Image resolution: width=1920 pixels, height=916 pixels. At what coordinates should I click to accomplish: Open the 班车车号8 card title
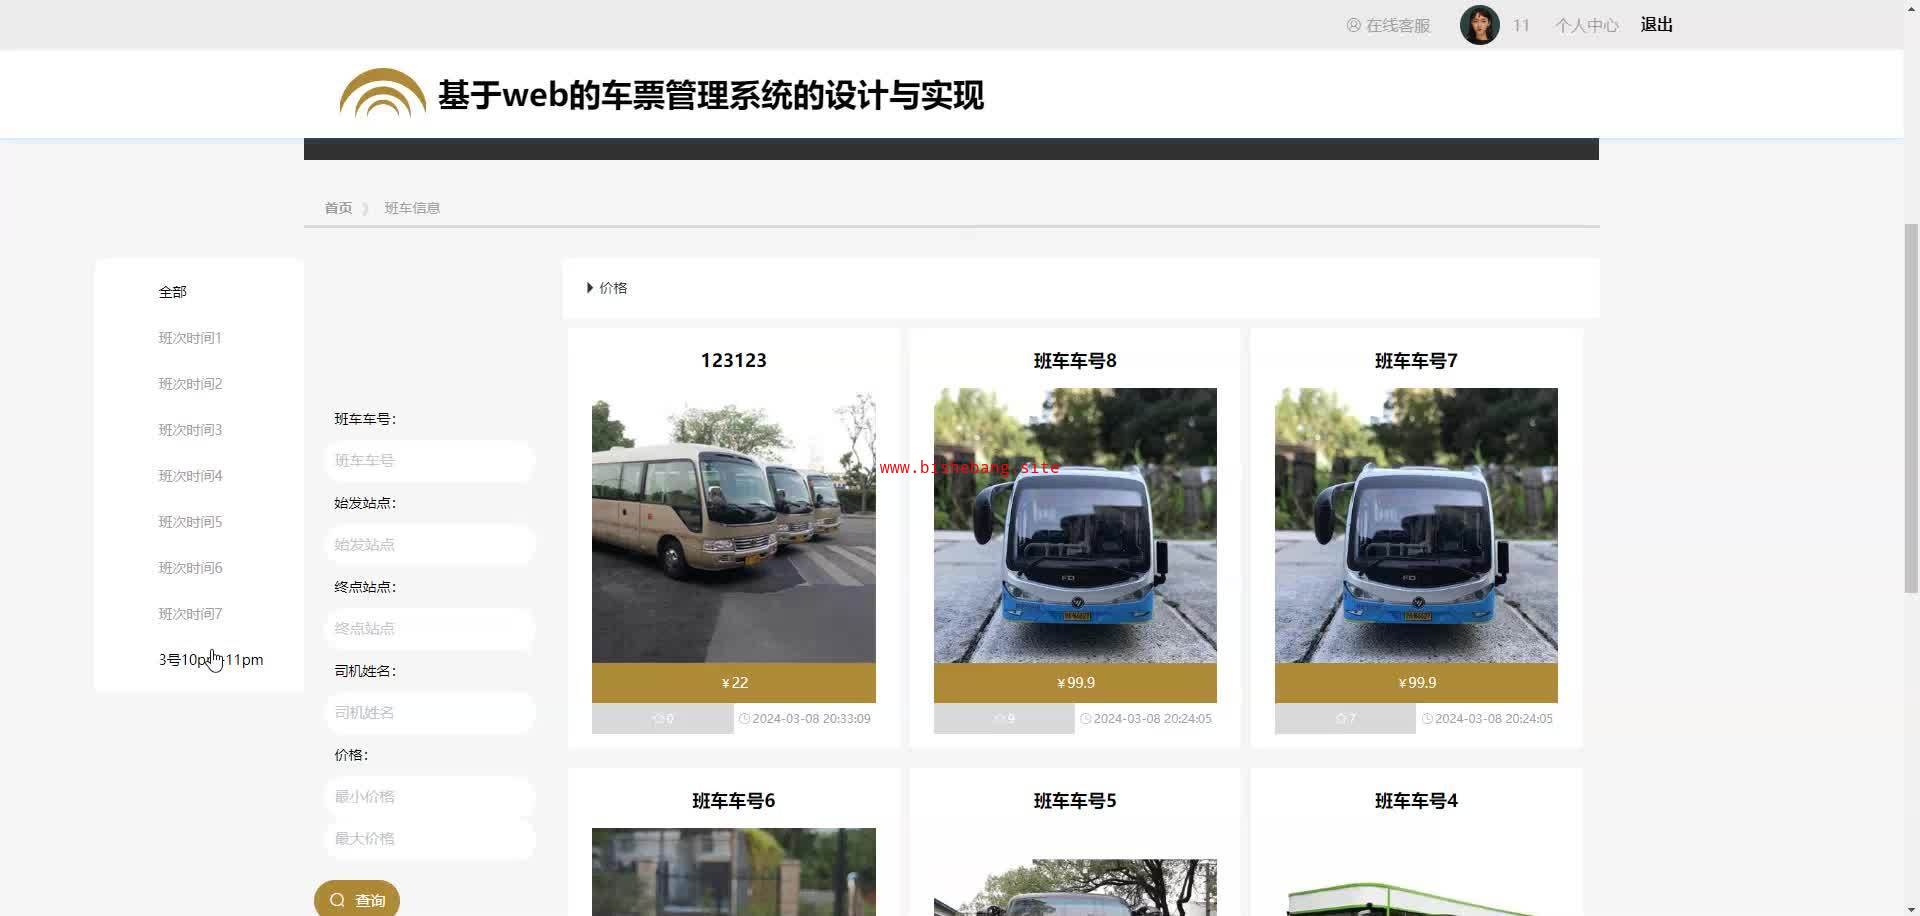pyautogui.click(x=1075, y=361)
